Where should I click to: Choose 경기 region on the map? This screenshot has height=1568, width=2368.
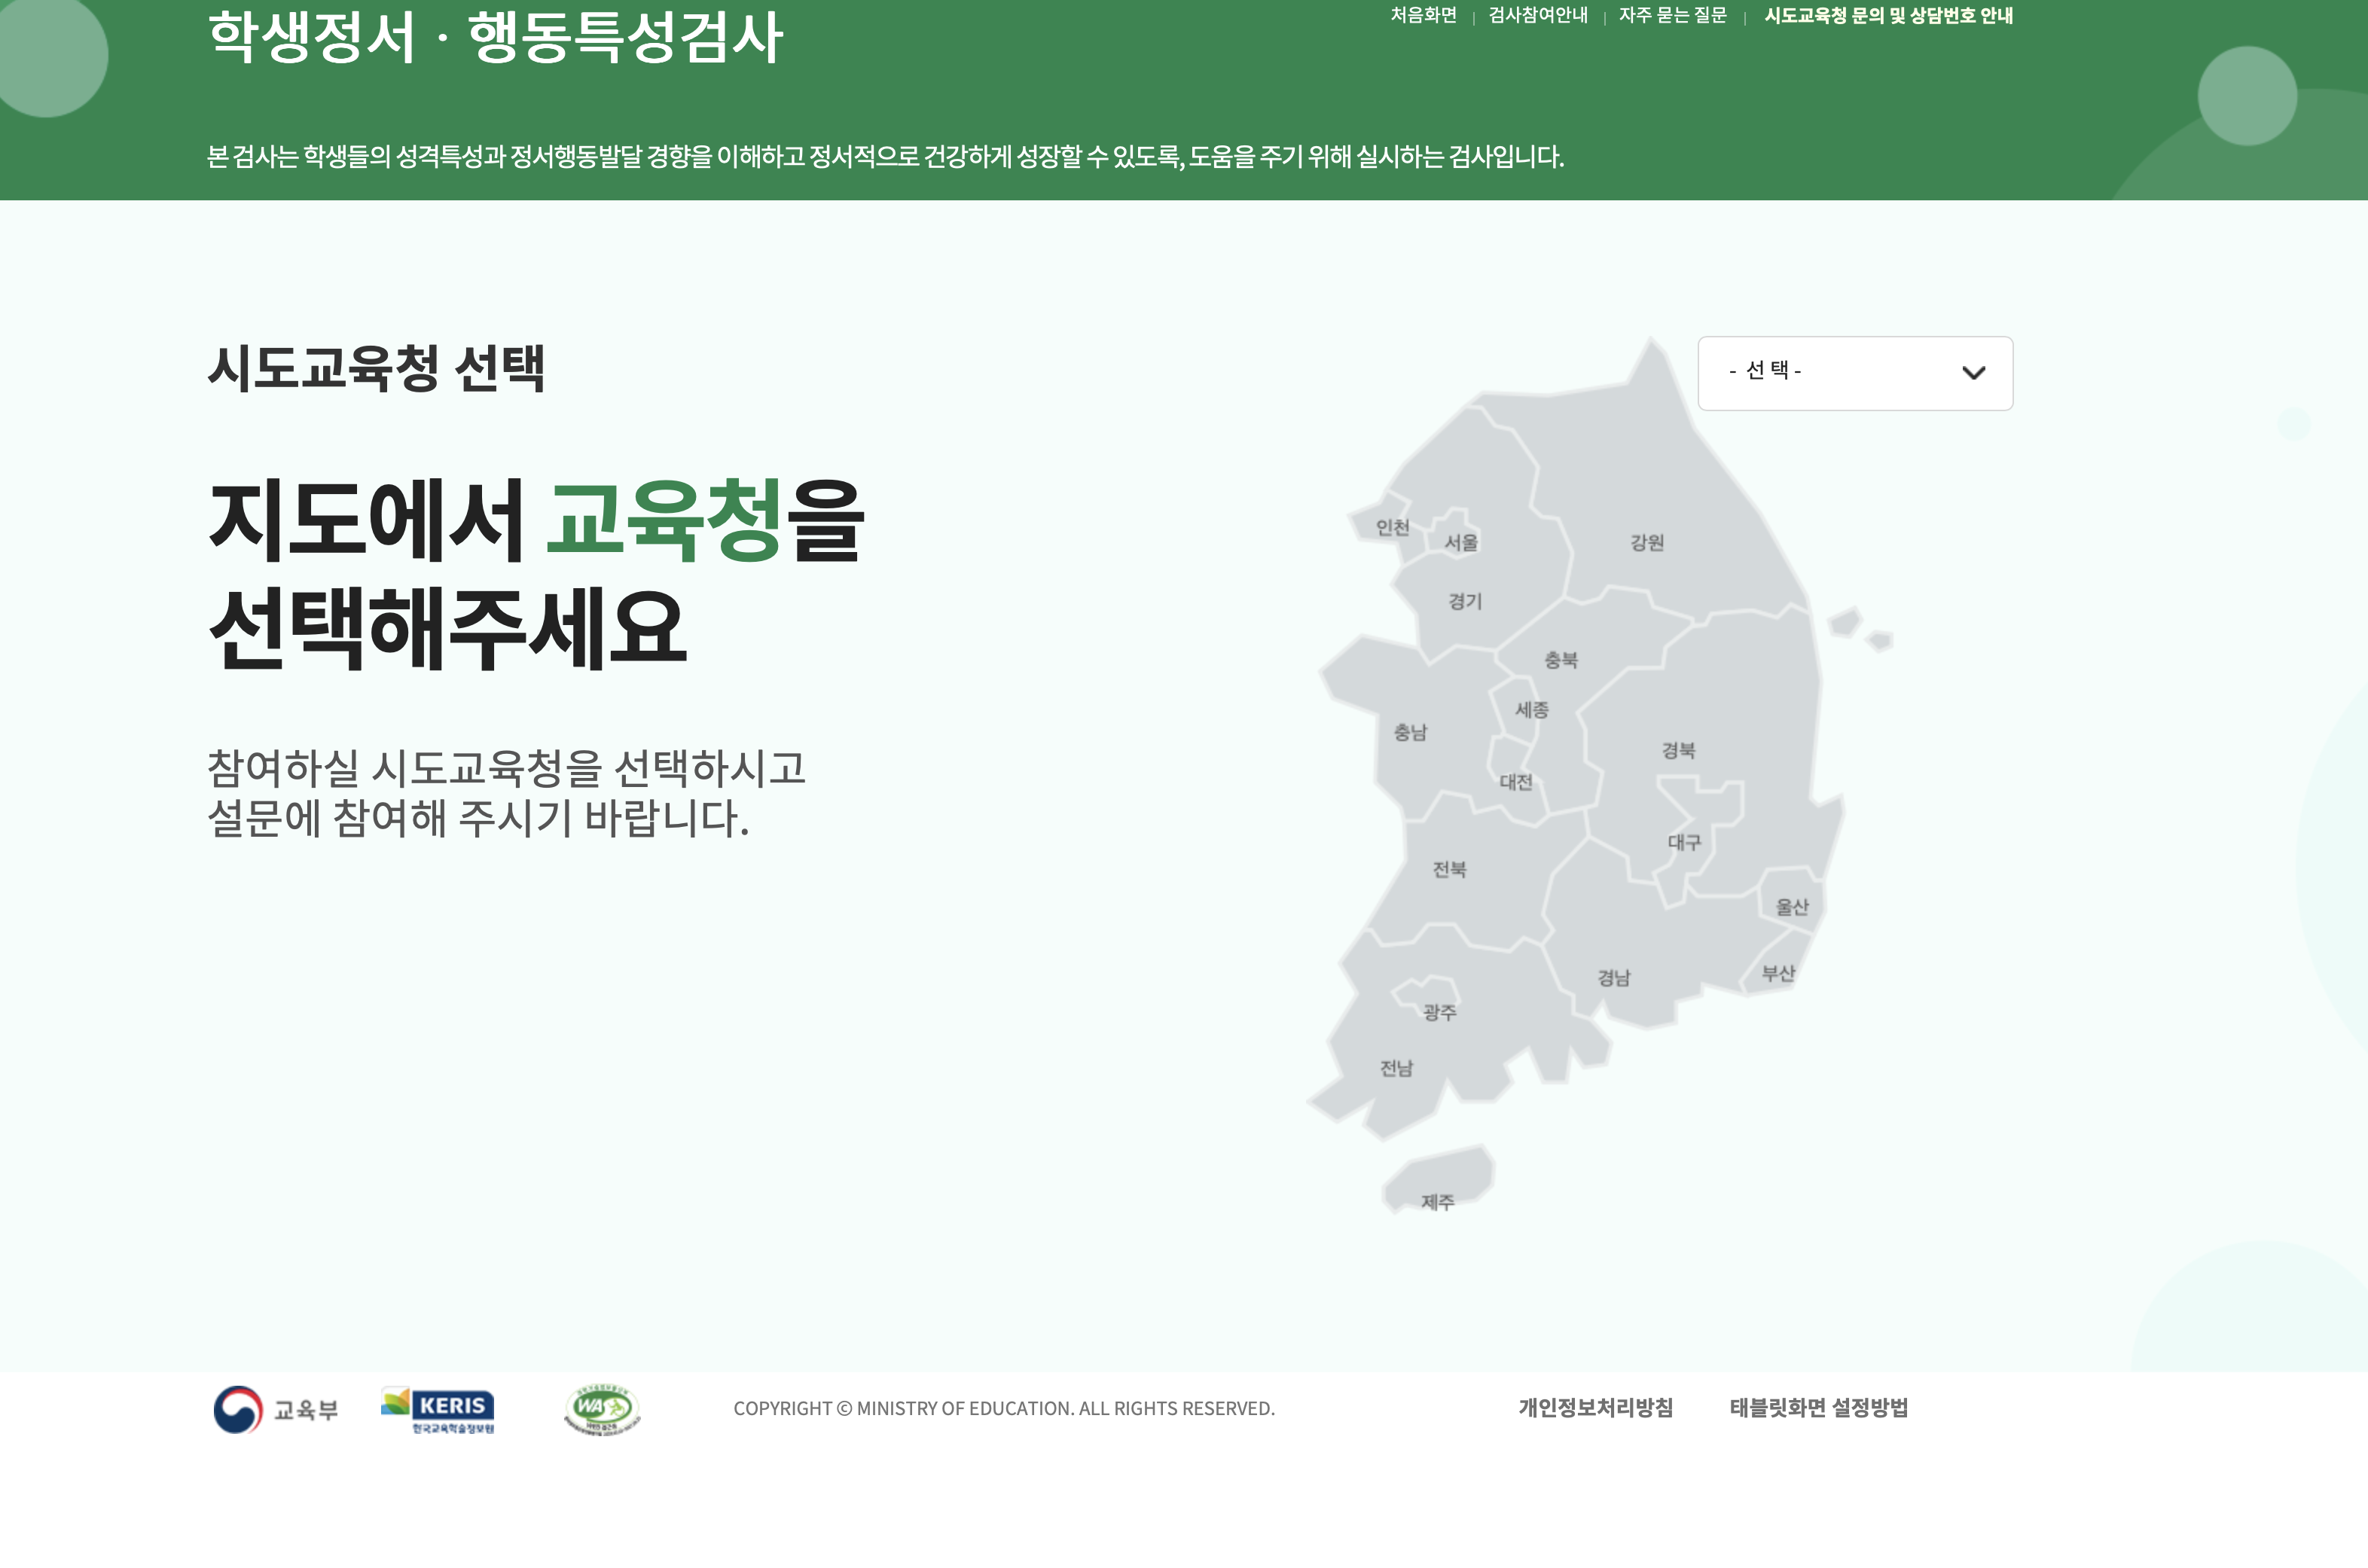1465,601
